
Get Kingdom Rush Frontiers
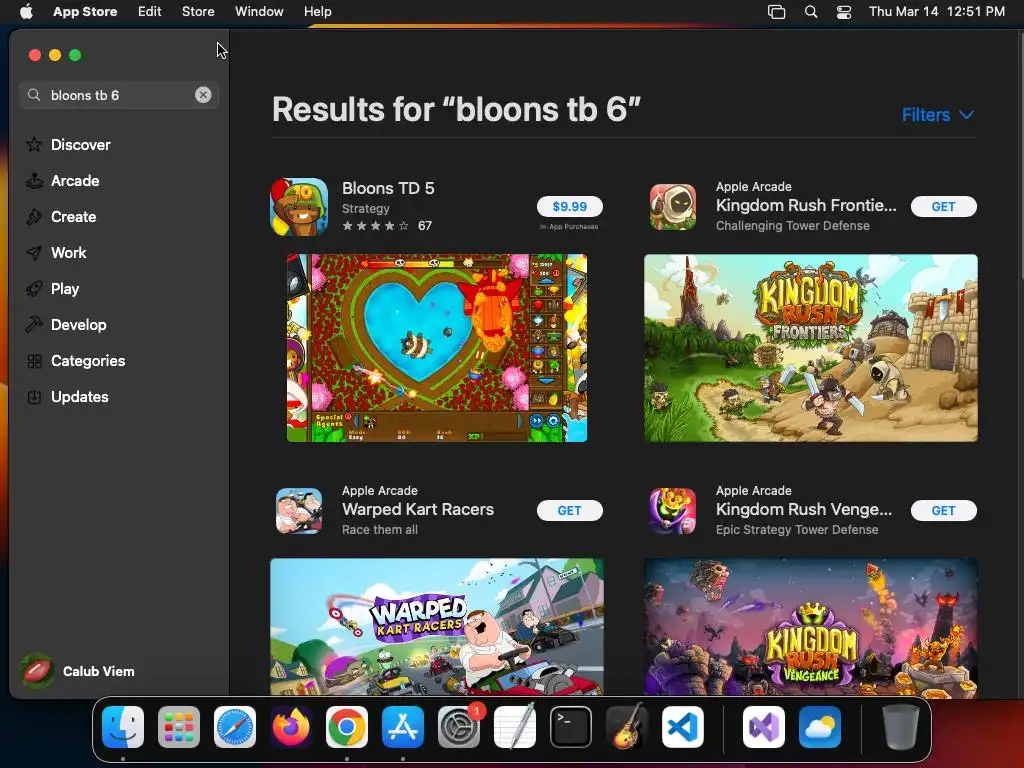tap(943, 206)
